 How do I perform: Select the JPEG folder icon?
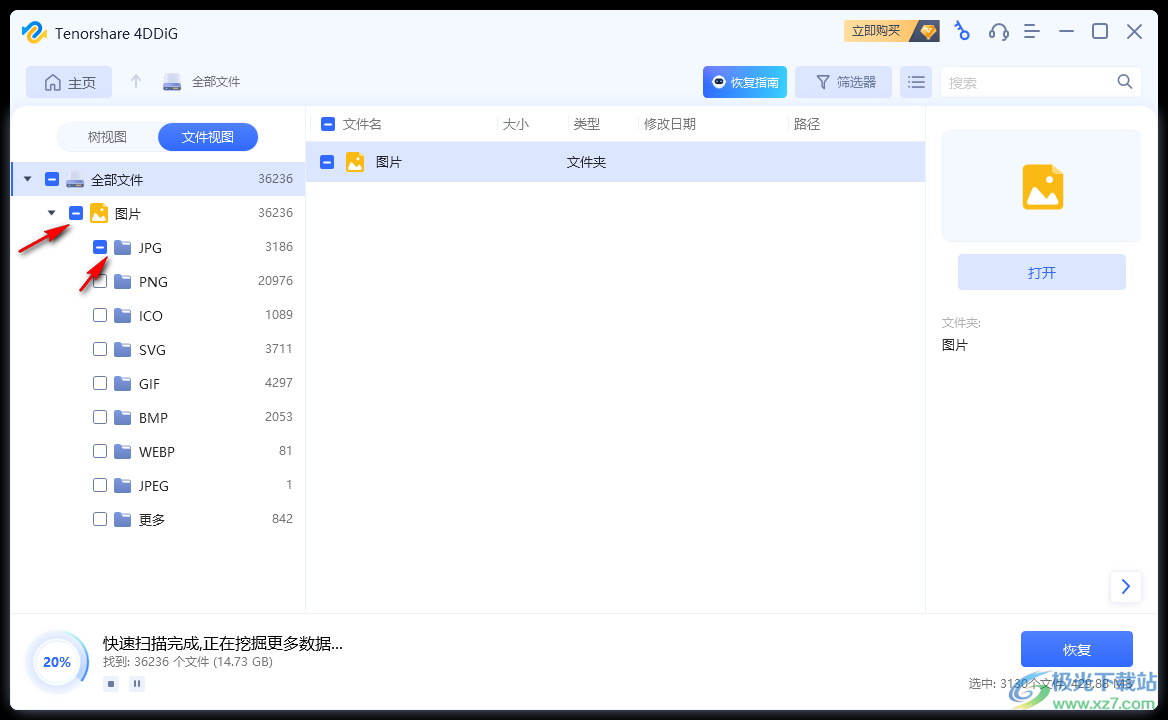pyautogui.click(x=123, y=485)
